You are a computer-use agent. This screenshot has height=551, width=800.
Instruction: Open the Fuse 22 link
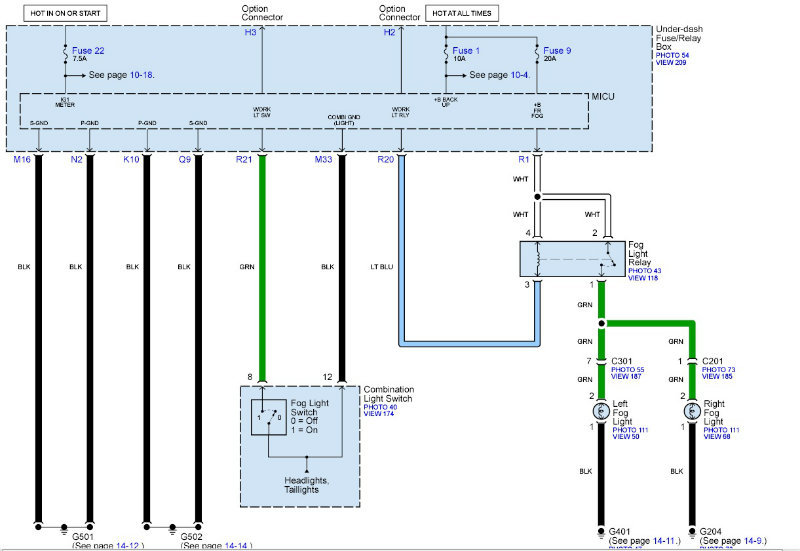click(88, 51)
